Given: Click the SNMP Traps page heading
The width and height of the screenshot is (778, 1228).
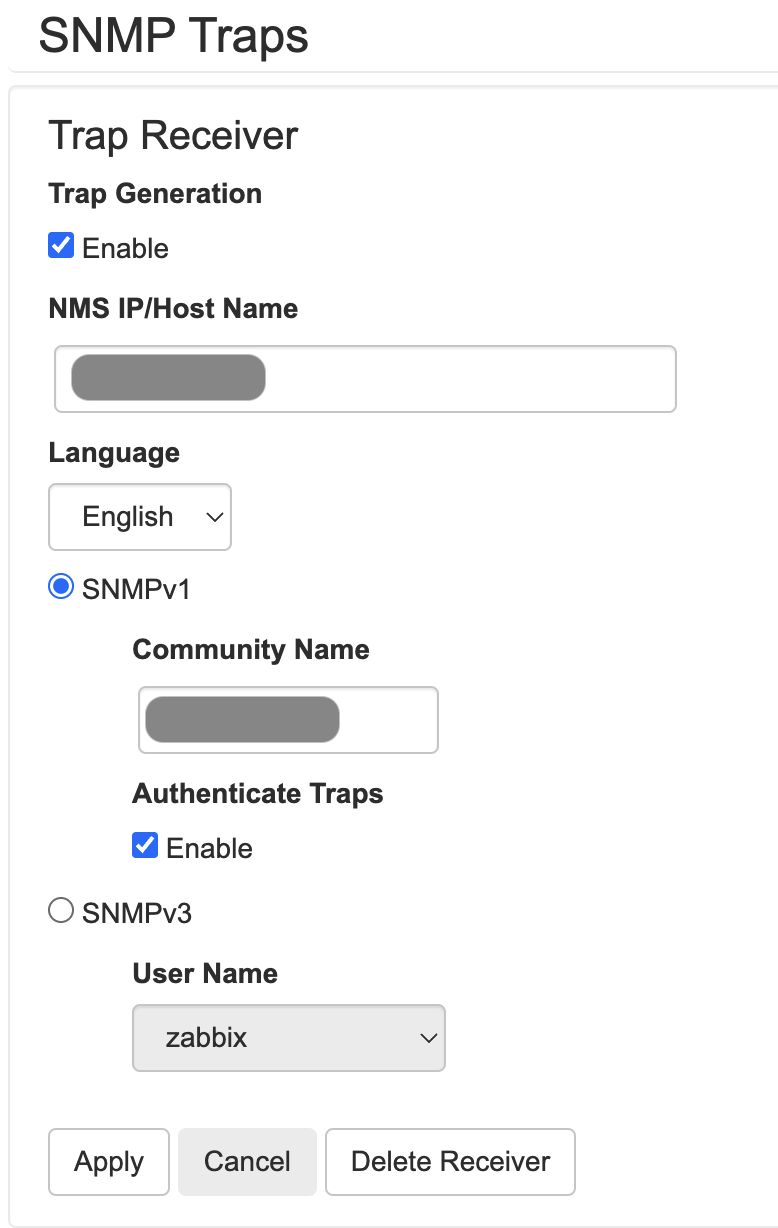Looking at the screenshot, I should pyautogui.click(x=173, y=36).
